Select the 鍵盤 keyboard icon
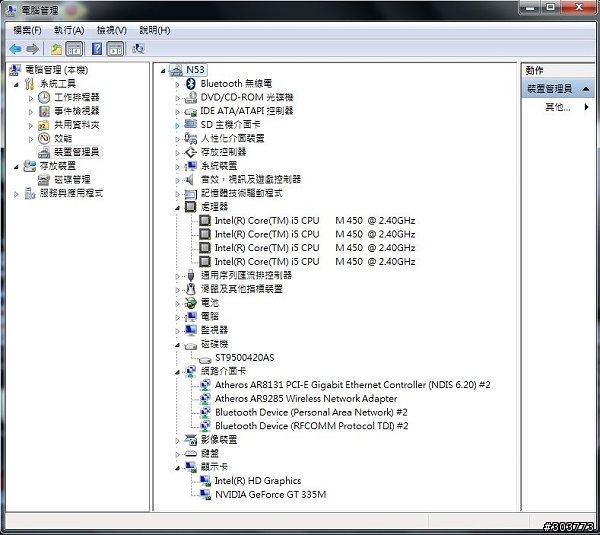Viewport: 600px width, 535px height. pos(191,454)
